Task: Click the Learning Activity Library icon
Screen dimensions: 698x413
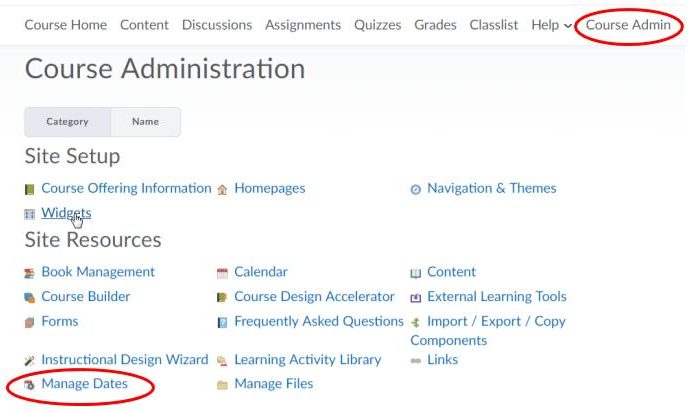Action: click(x=222, y=360)
